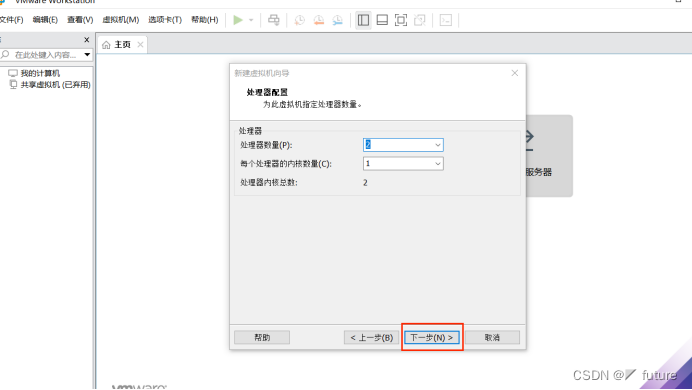Open the 帮助(H) menu

[204, 20]
